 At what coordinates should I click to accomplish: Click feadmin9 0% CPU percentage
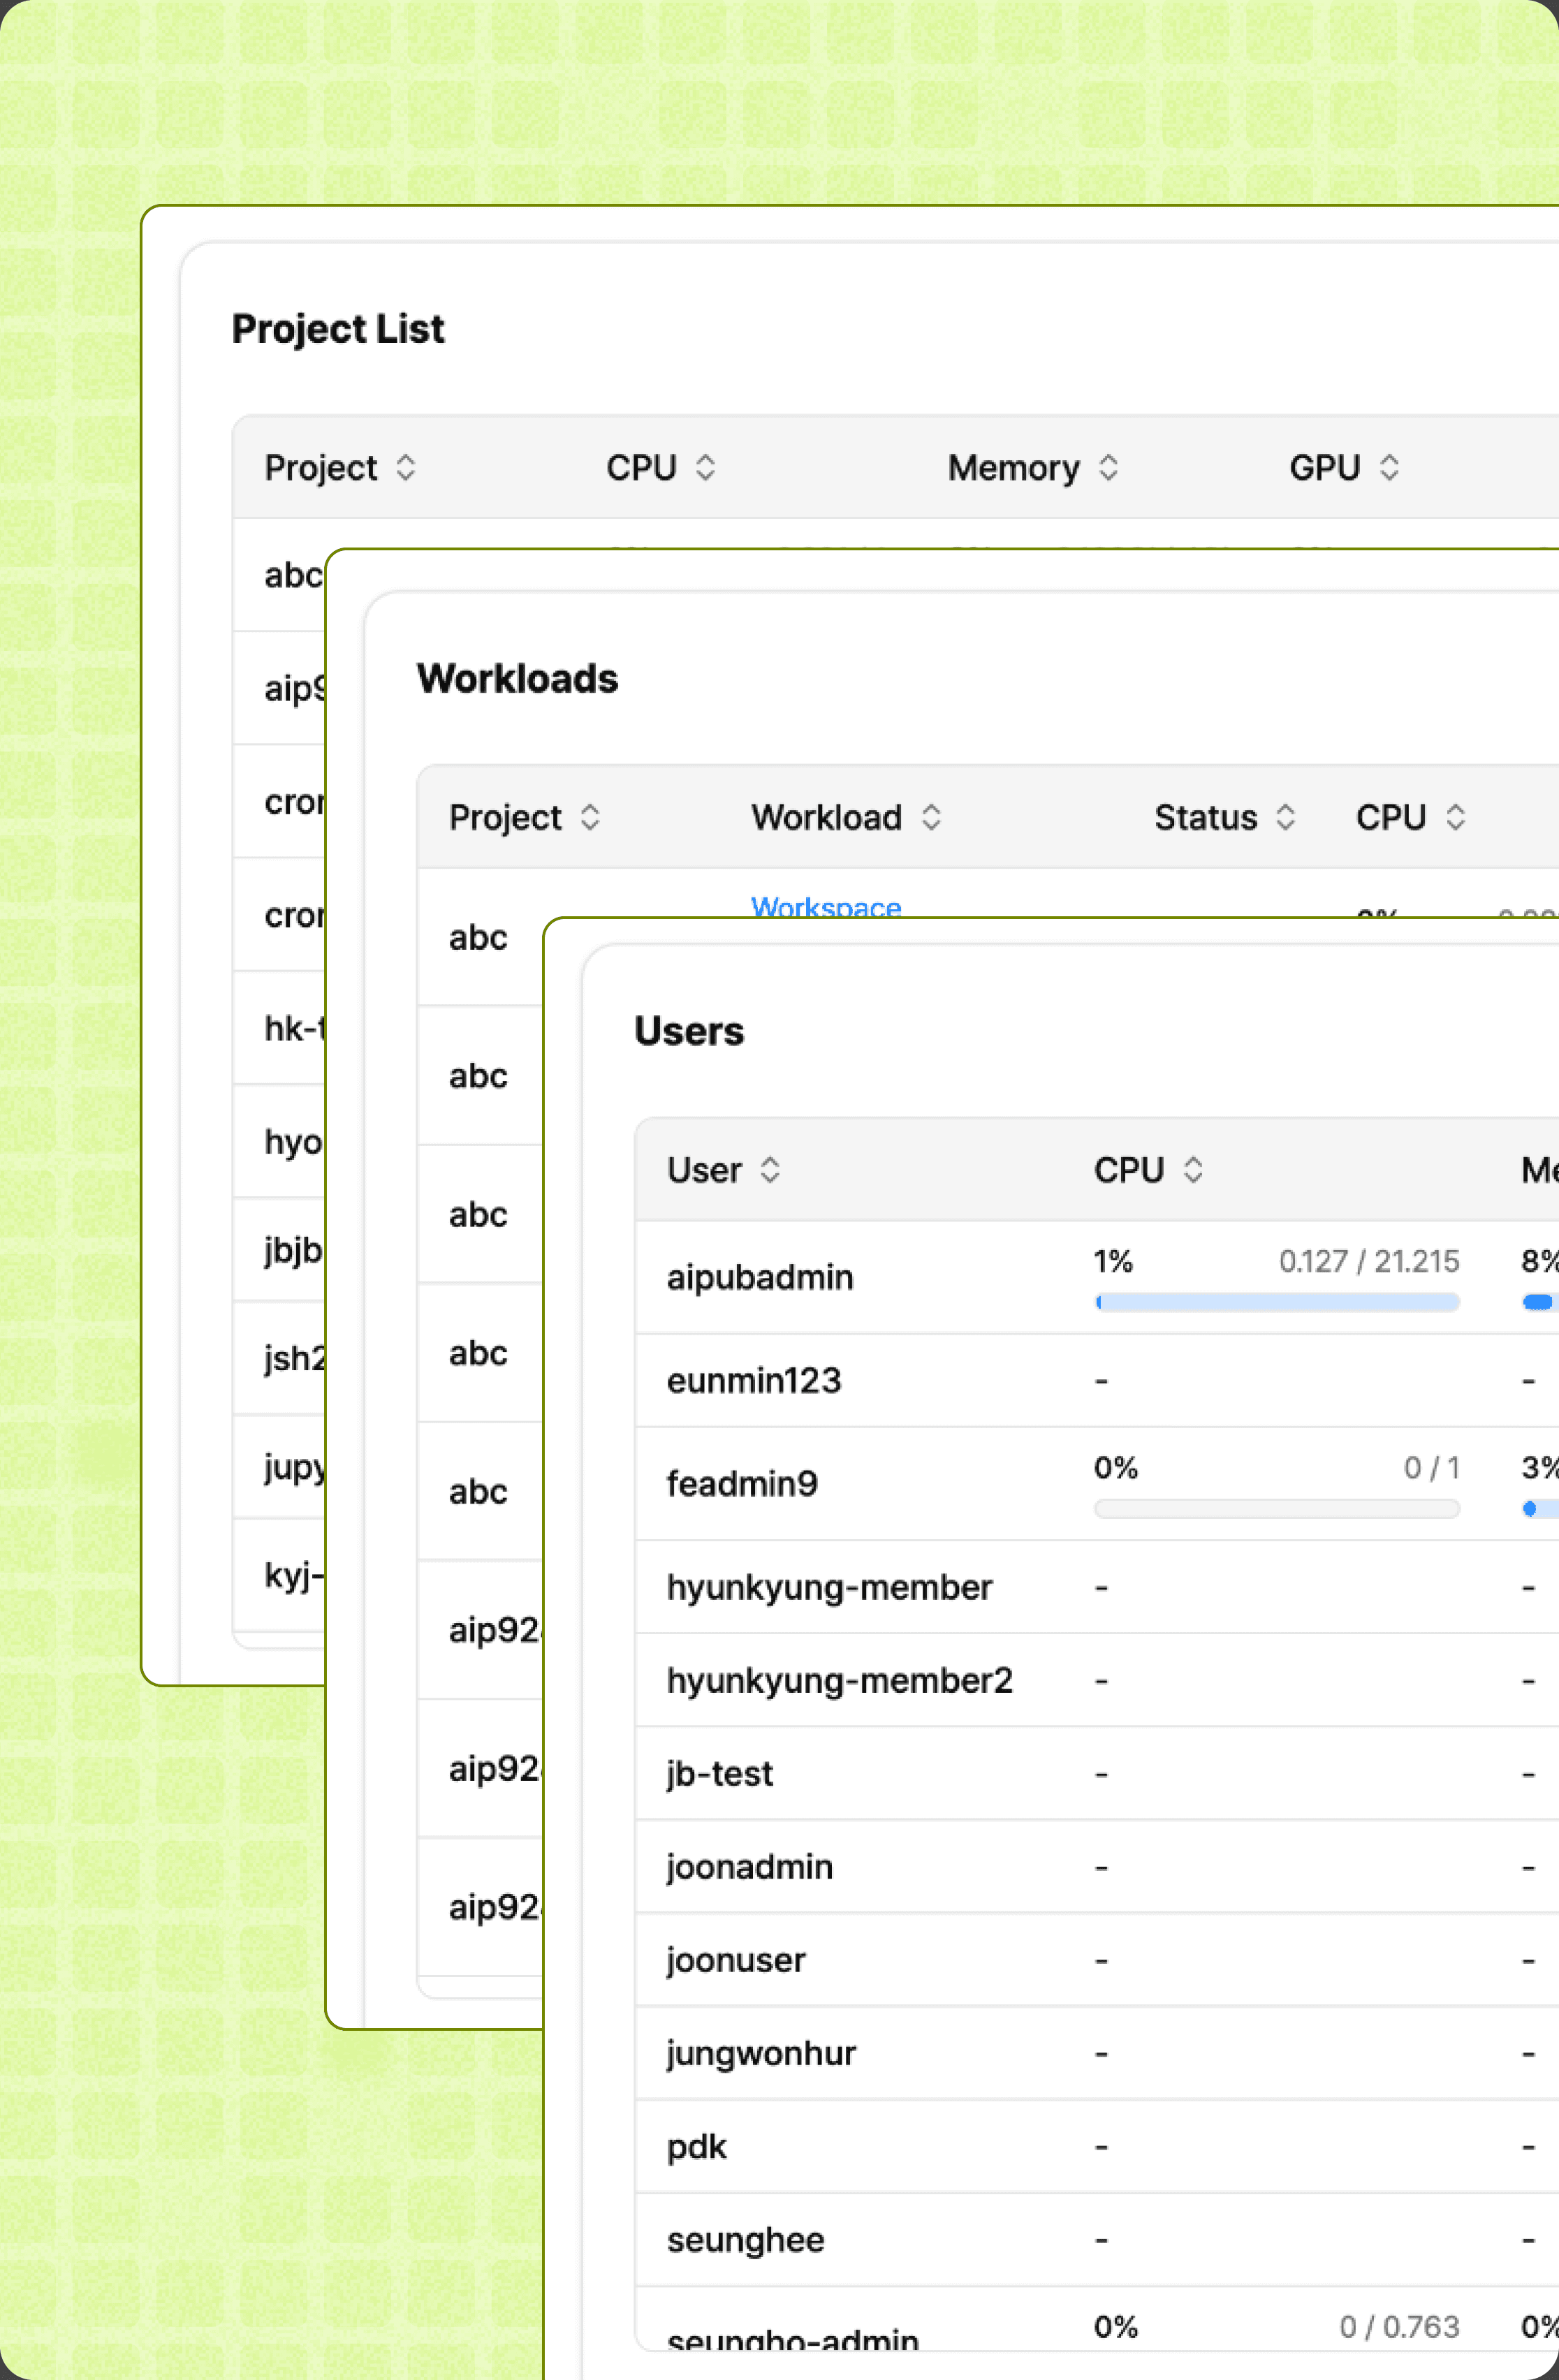coord(1116,1467)
